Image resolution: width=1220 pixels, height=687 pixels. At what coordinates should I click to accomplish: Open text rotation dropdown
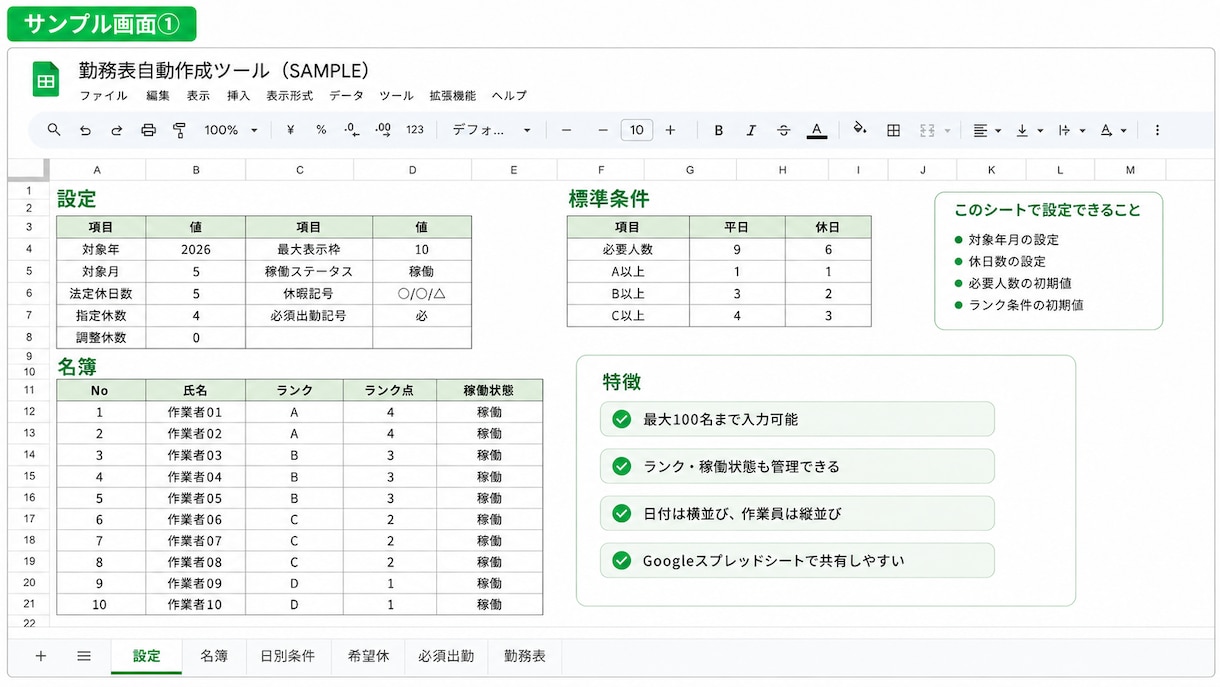pos(1113,130)
